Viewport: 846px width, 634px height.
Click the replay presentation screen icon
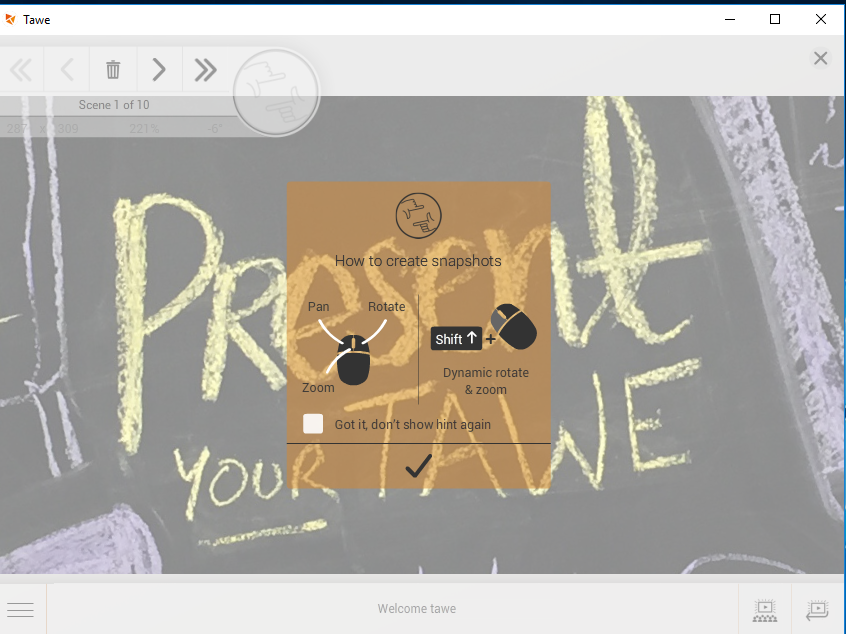pos(817,610)
